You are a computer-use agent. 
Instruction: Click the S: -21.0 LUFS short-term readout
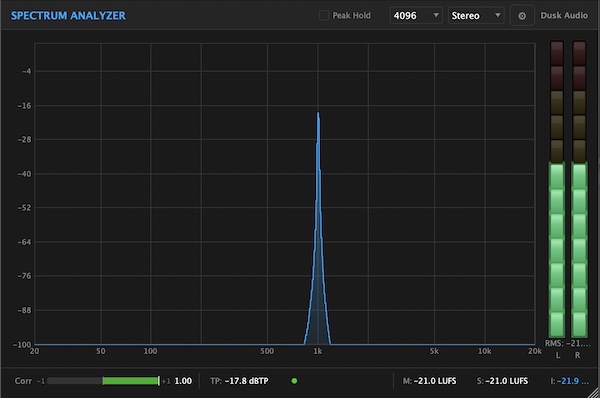point(502,381)
